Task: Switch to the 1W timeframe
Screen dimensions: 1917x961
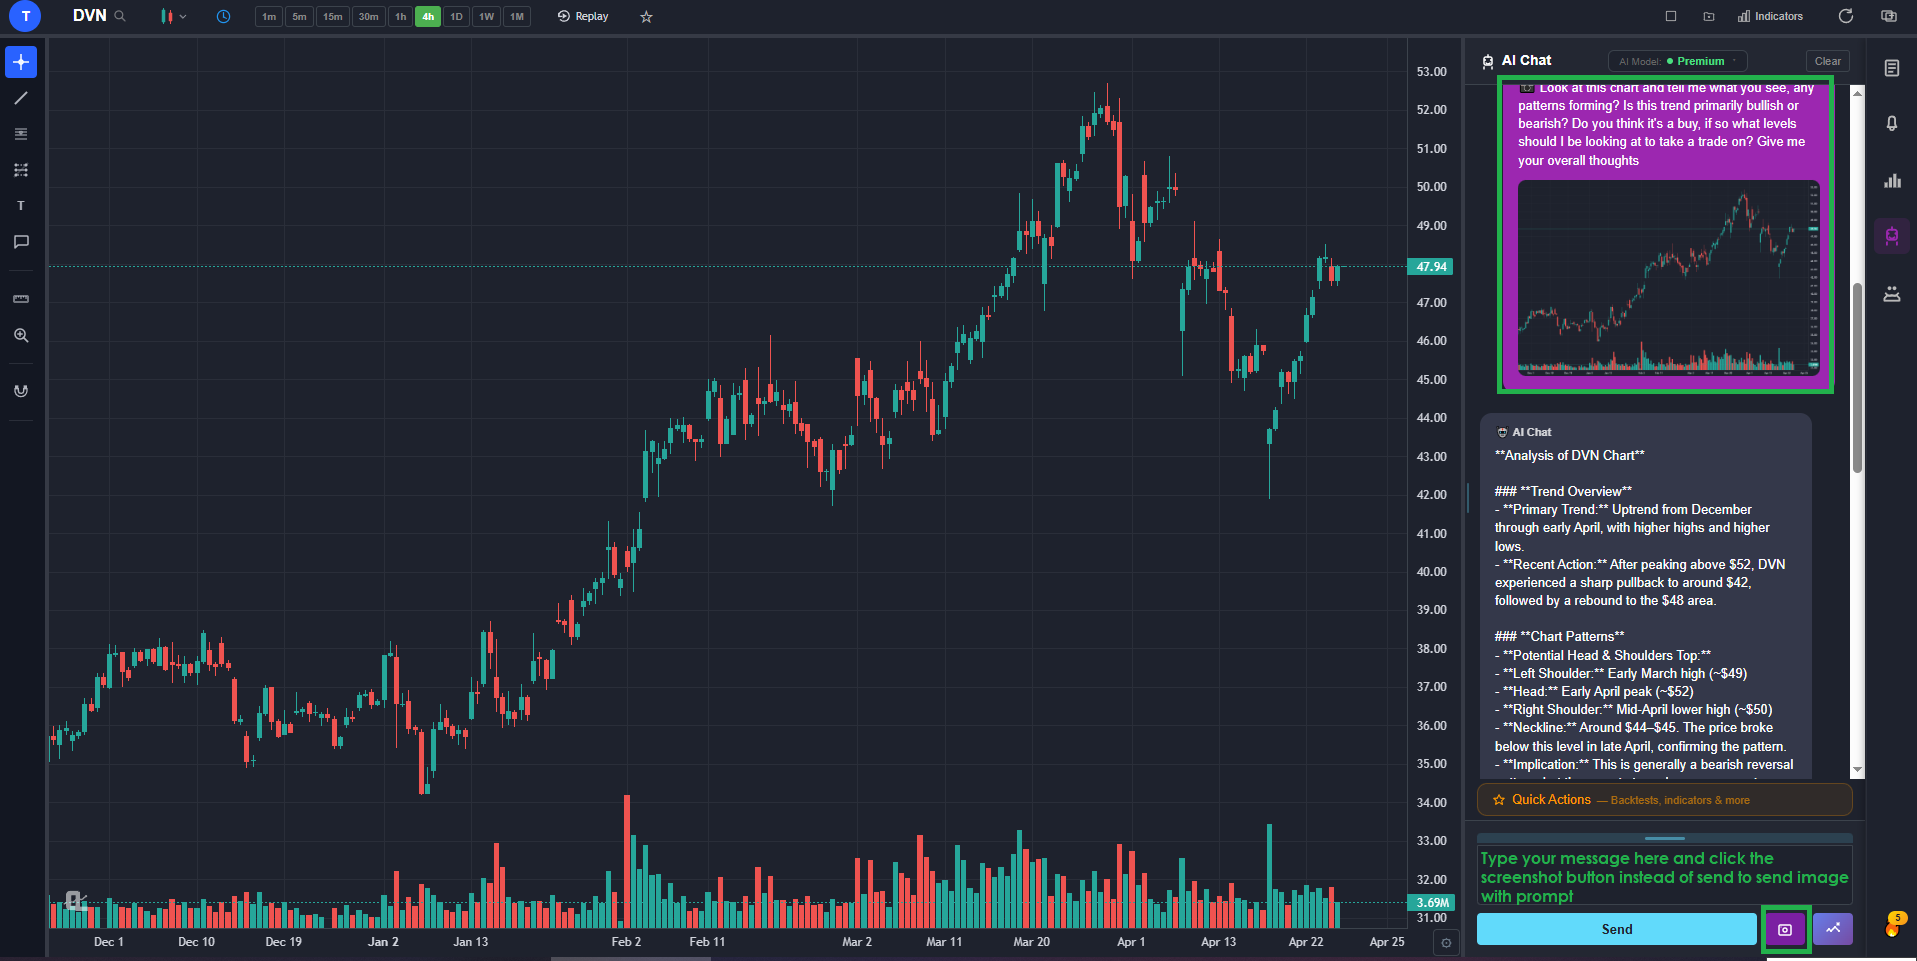Action: [486, 16]
